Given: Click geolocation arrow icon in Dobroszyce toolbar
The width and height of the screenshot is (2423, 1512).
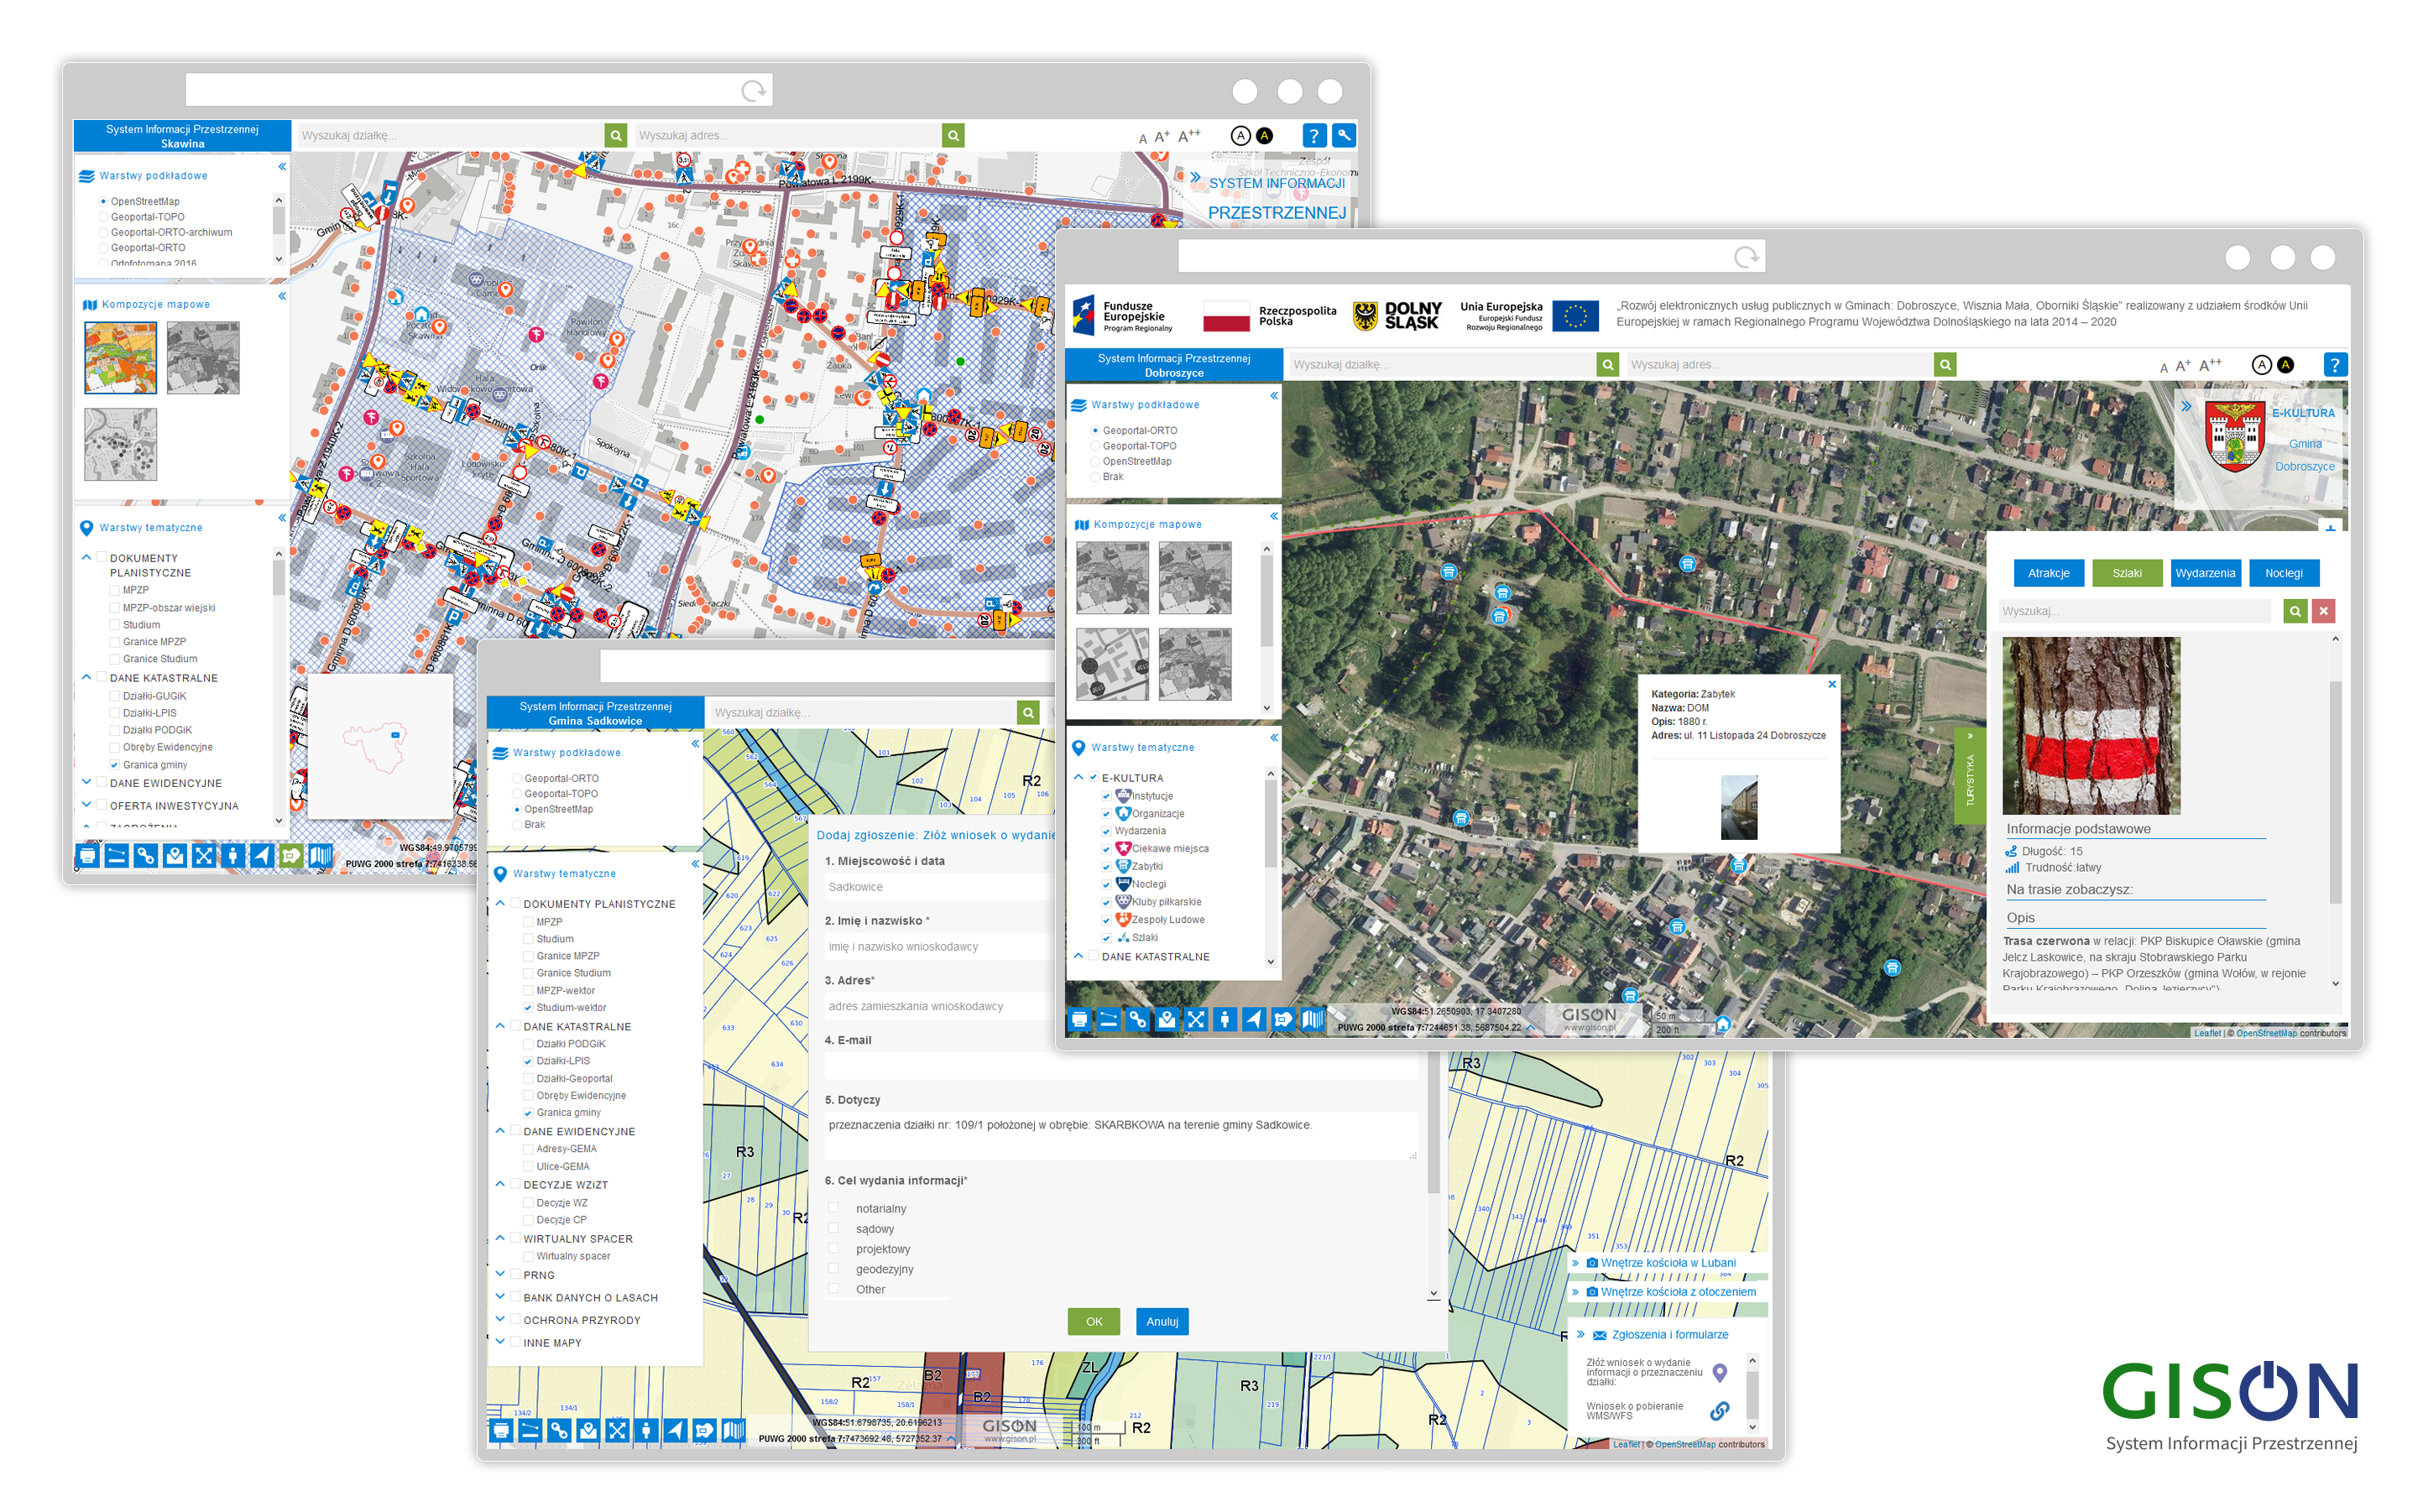Looking at the screenshot, I should [x=1254, y=1020].
